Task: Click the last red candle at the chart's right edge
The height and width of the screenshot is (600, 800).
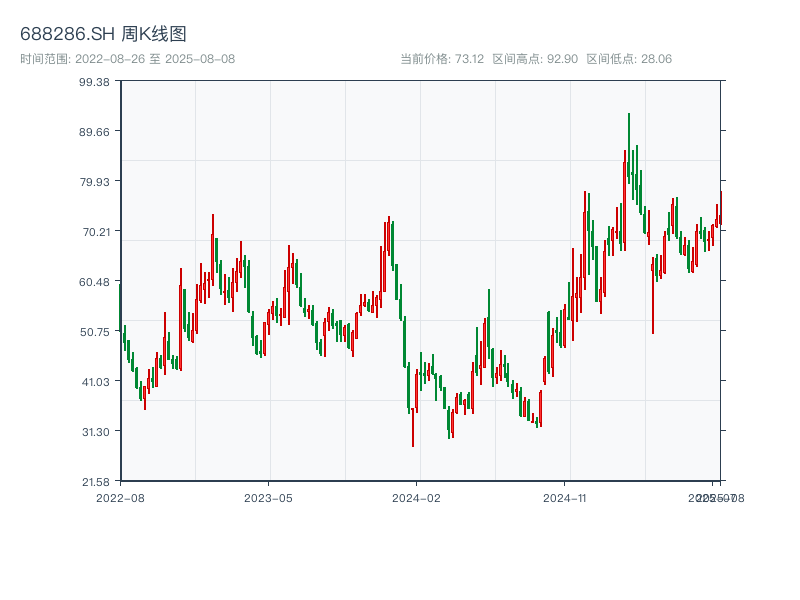Action: click(721, 208)
